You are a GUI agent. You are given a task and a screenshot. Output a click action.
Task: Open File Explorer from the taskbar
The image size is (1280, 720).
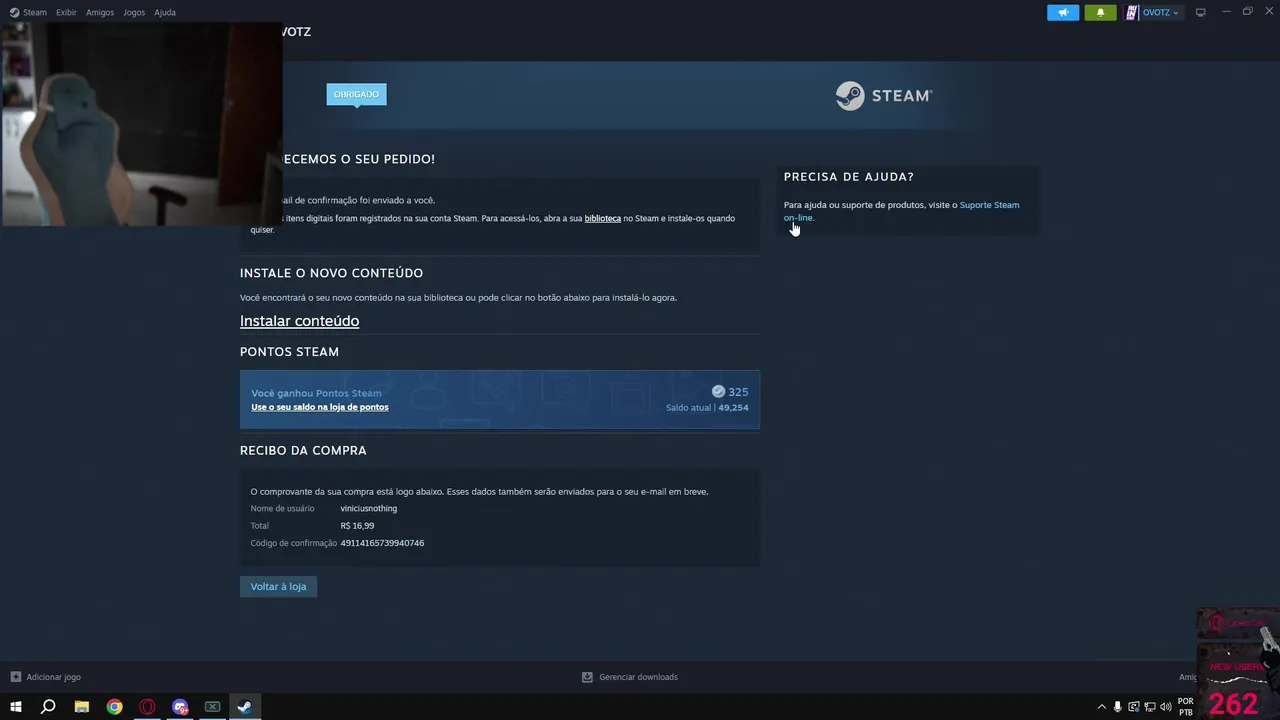click(82, 707)
